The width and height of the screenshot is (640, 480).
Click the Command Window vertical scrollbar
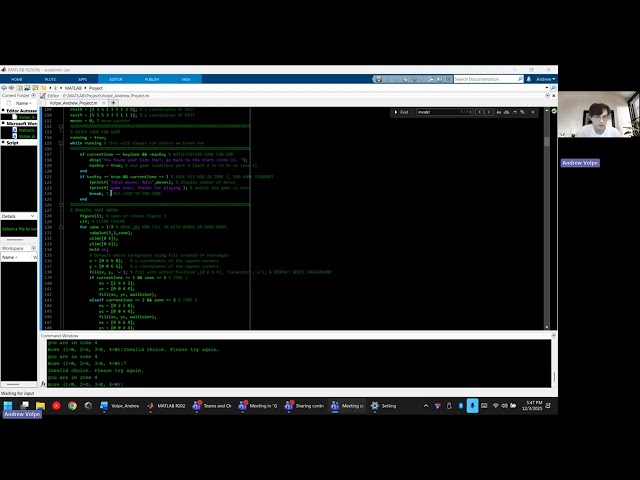(x=554, y=363)
